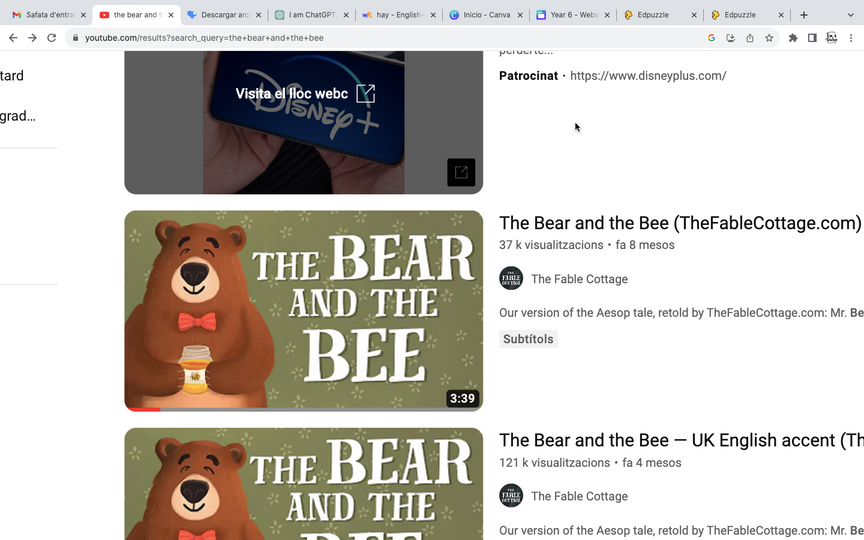864x540 pixels.
Task: Open a new tab with the plus button
Action: tap(804, 15)
